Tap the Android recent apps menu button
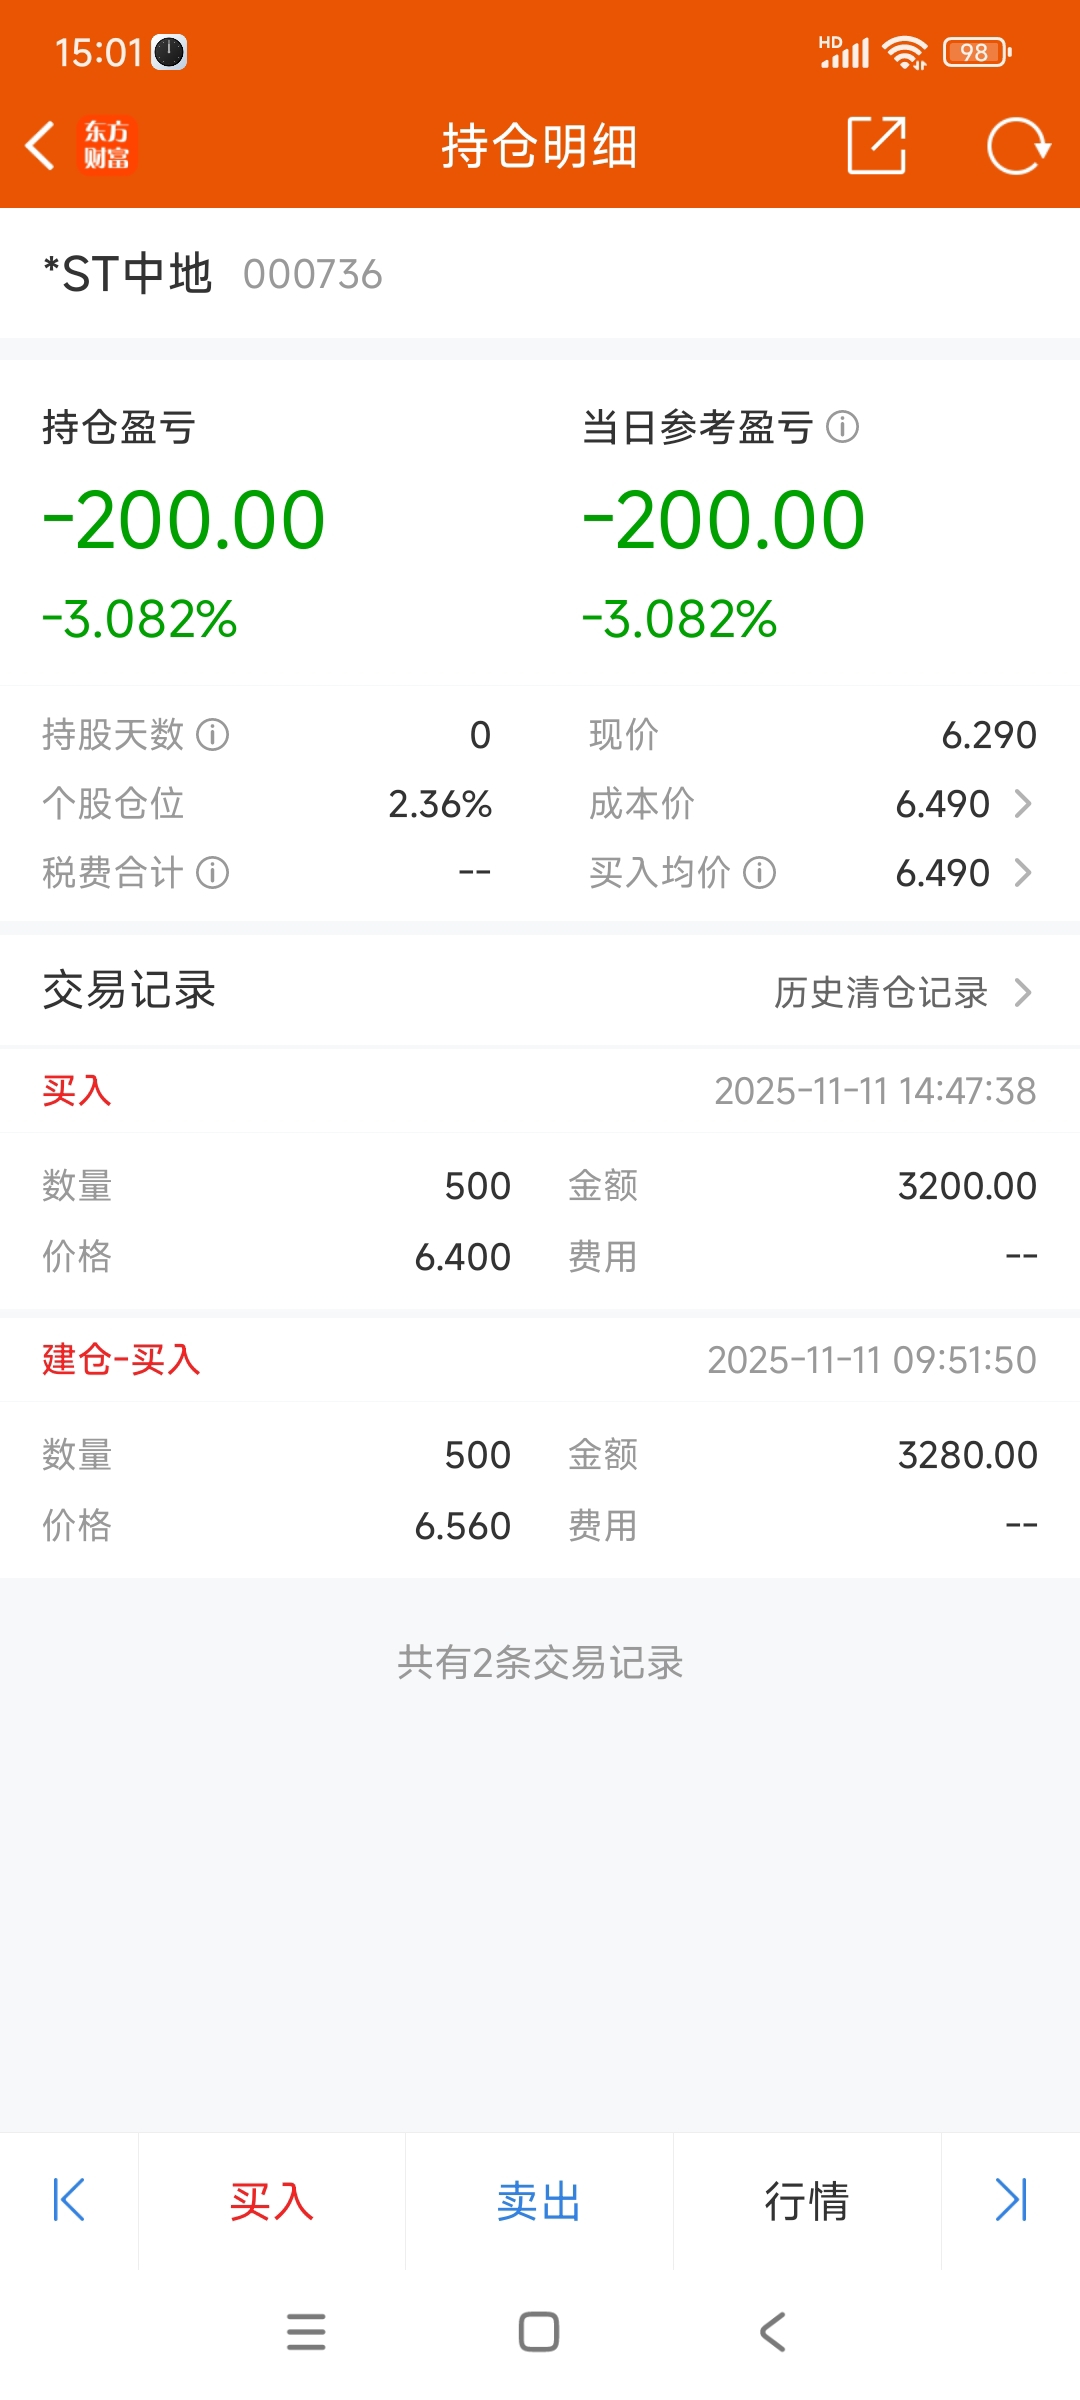 pyautogui.click(x=306, y=2331)
